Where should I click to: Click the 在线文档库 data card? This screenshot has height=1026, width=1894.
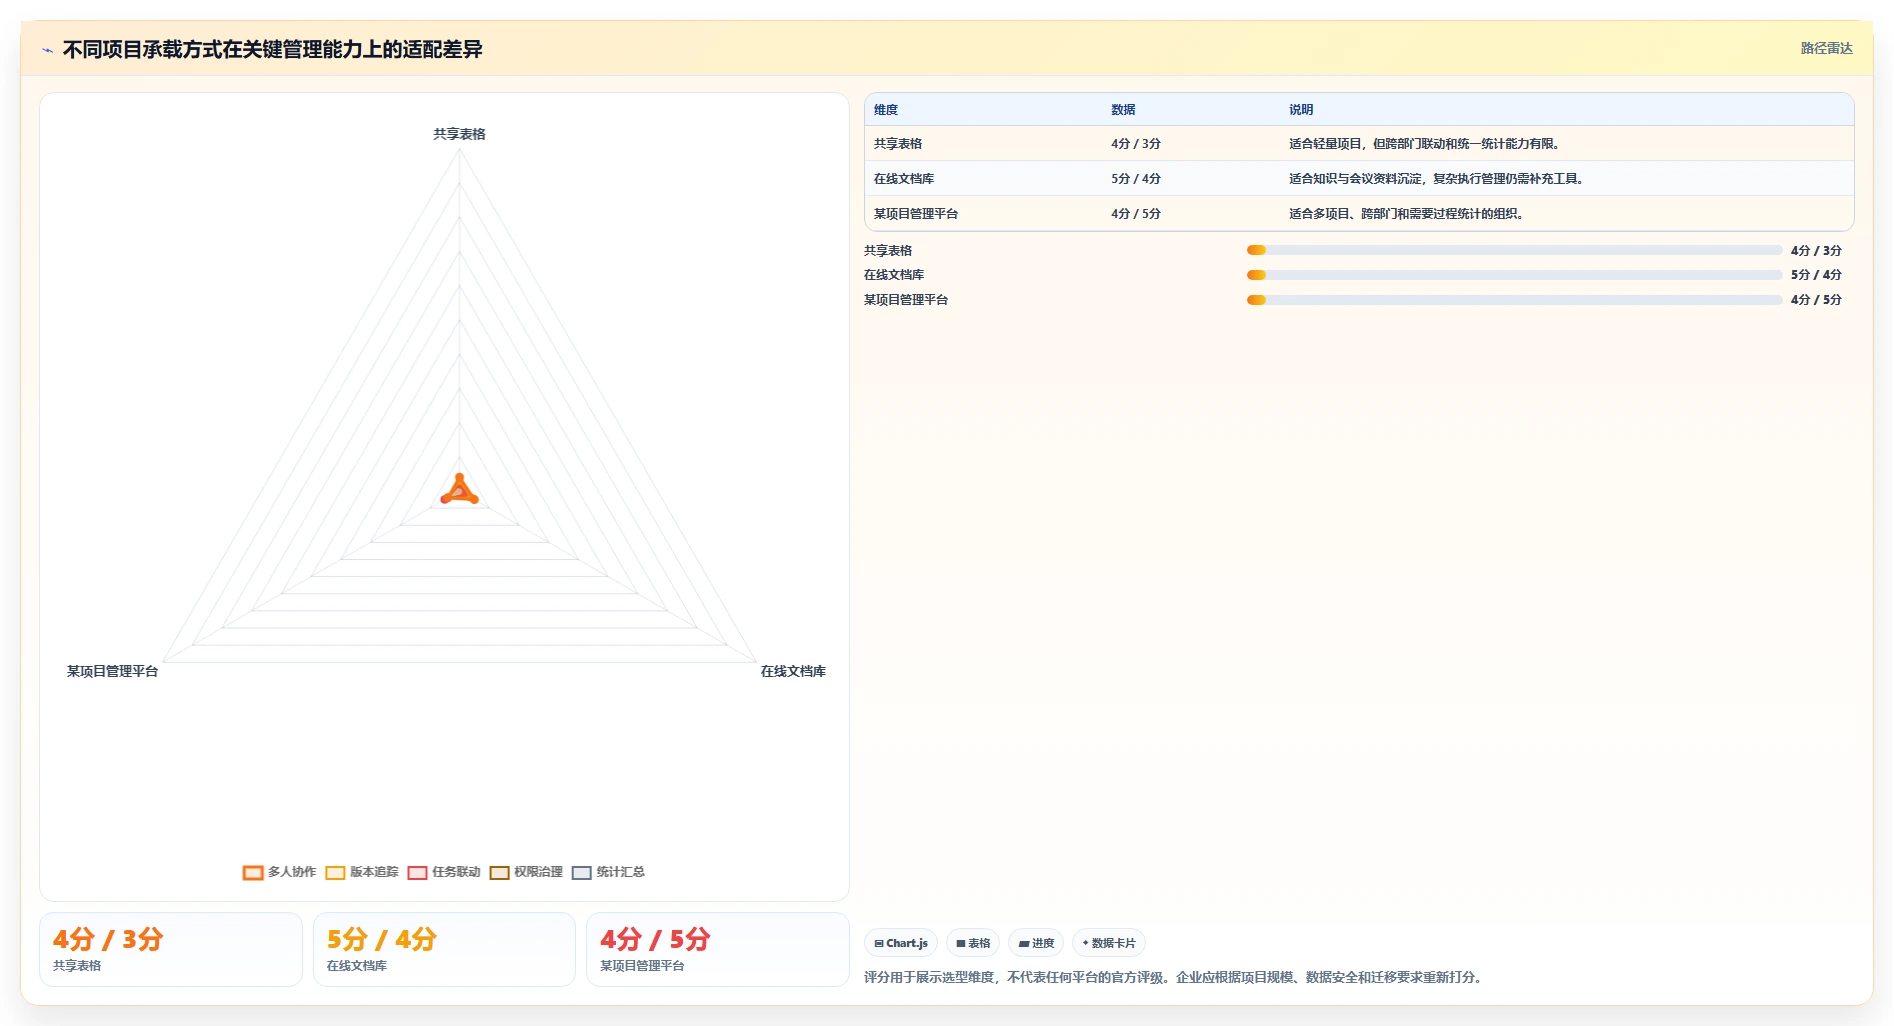tap(444, 949)
